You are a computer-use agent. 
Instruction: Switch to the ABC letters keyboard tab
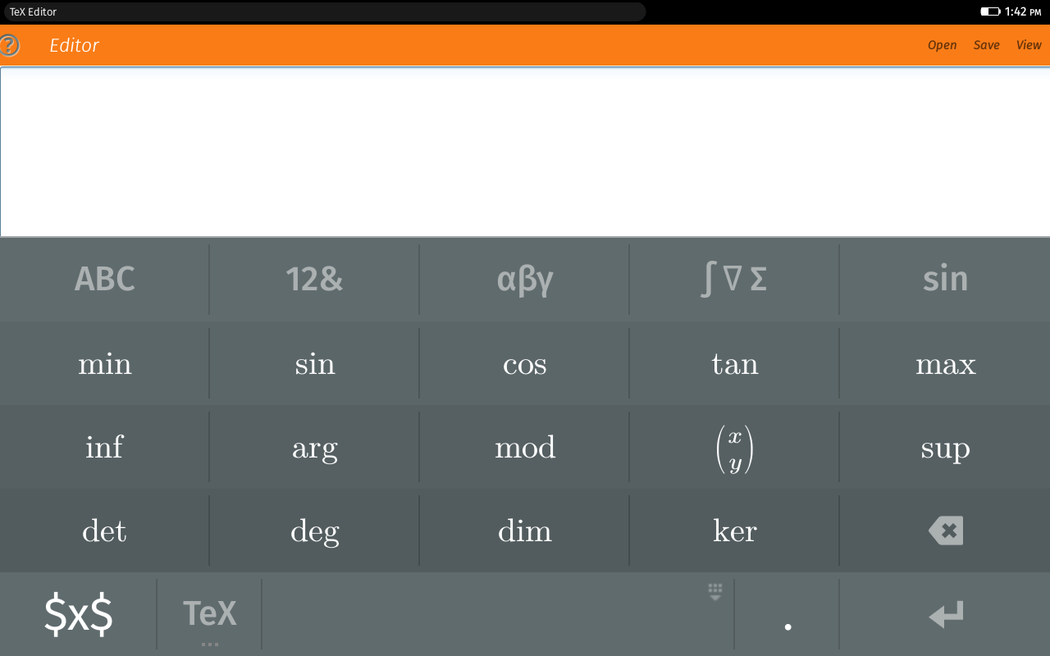(x=104, y=279)
